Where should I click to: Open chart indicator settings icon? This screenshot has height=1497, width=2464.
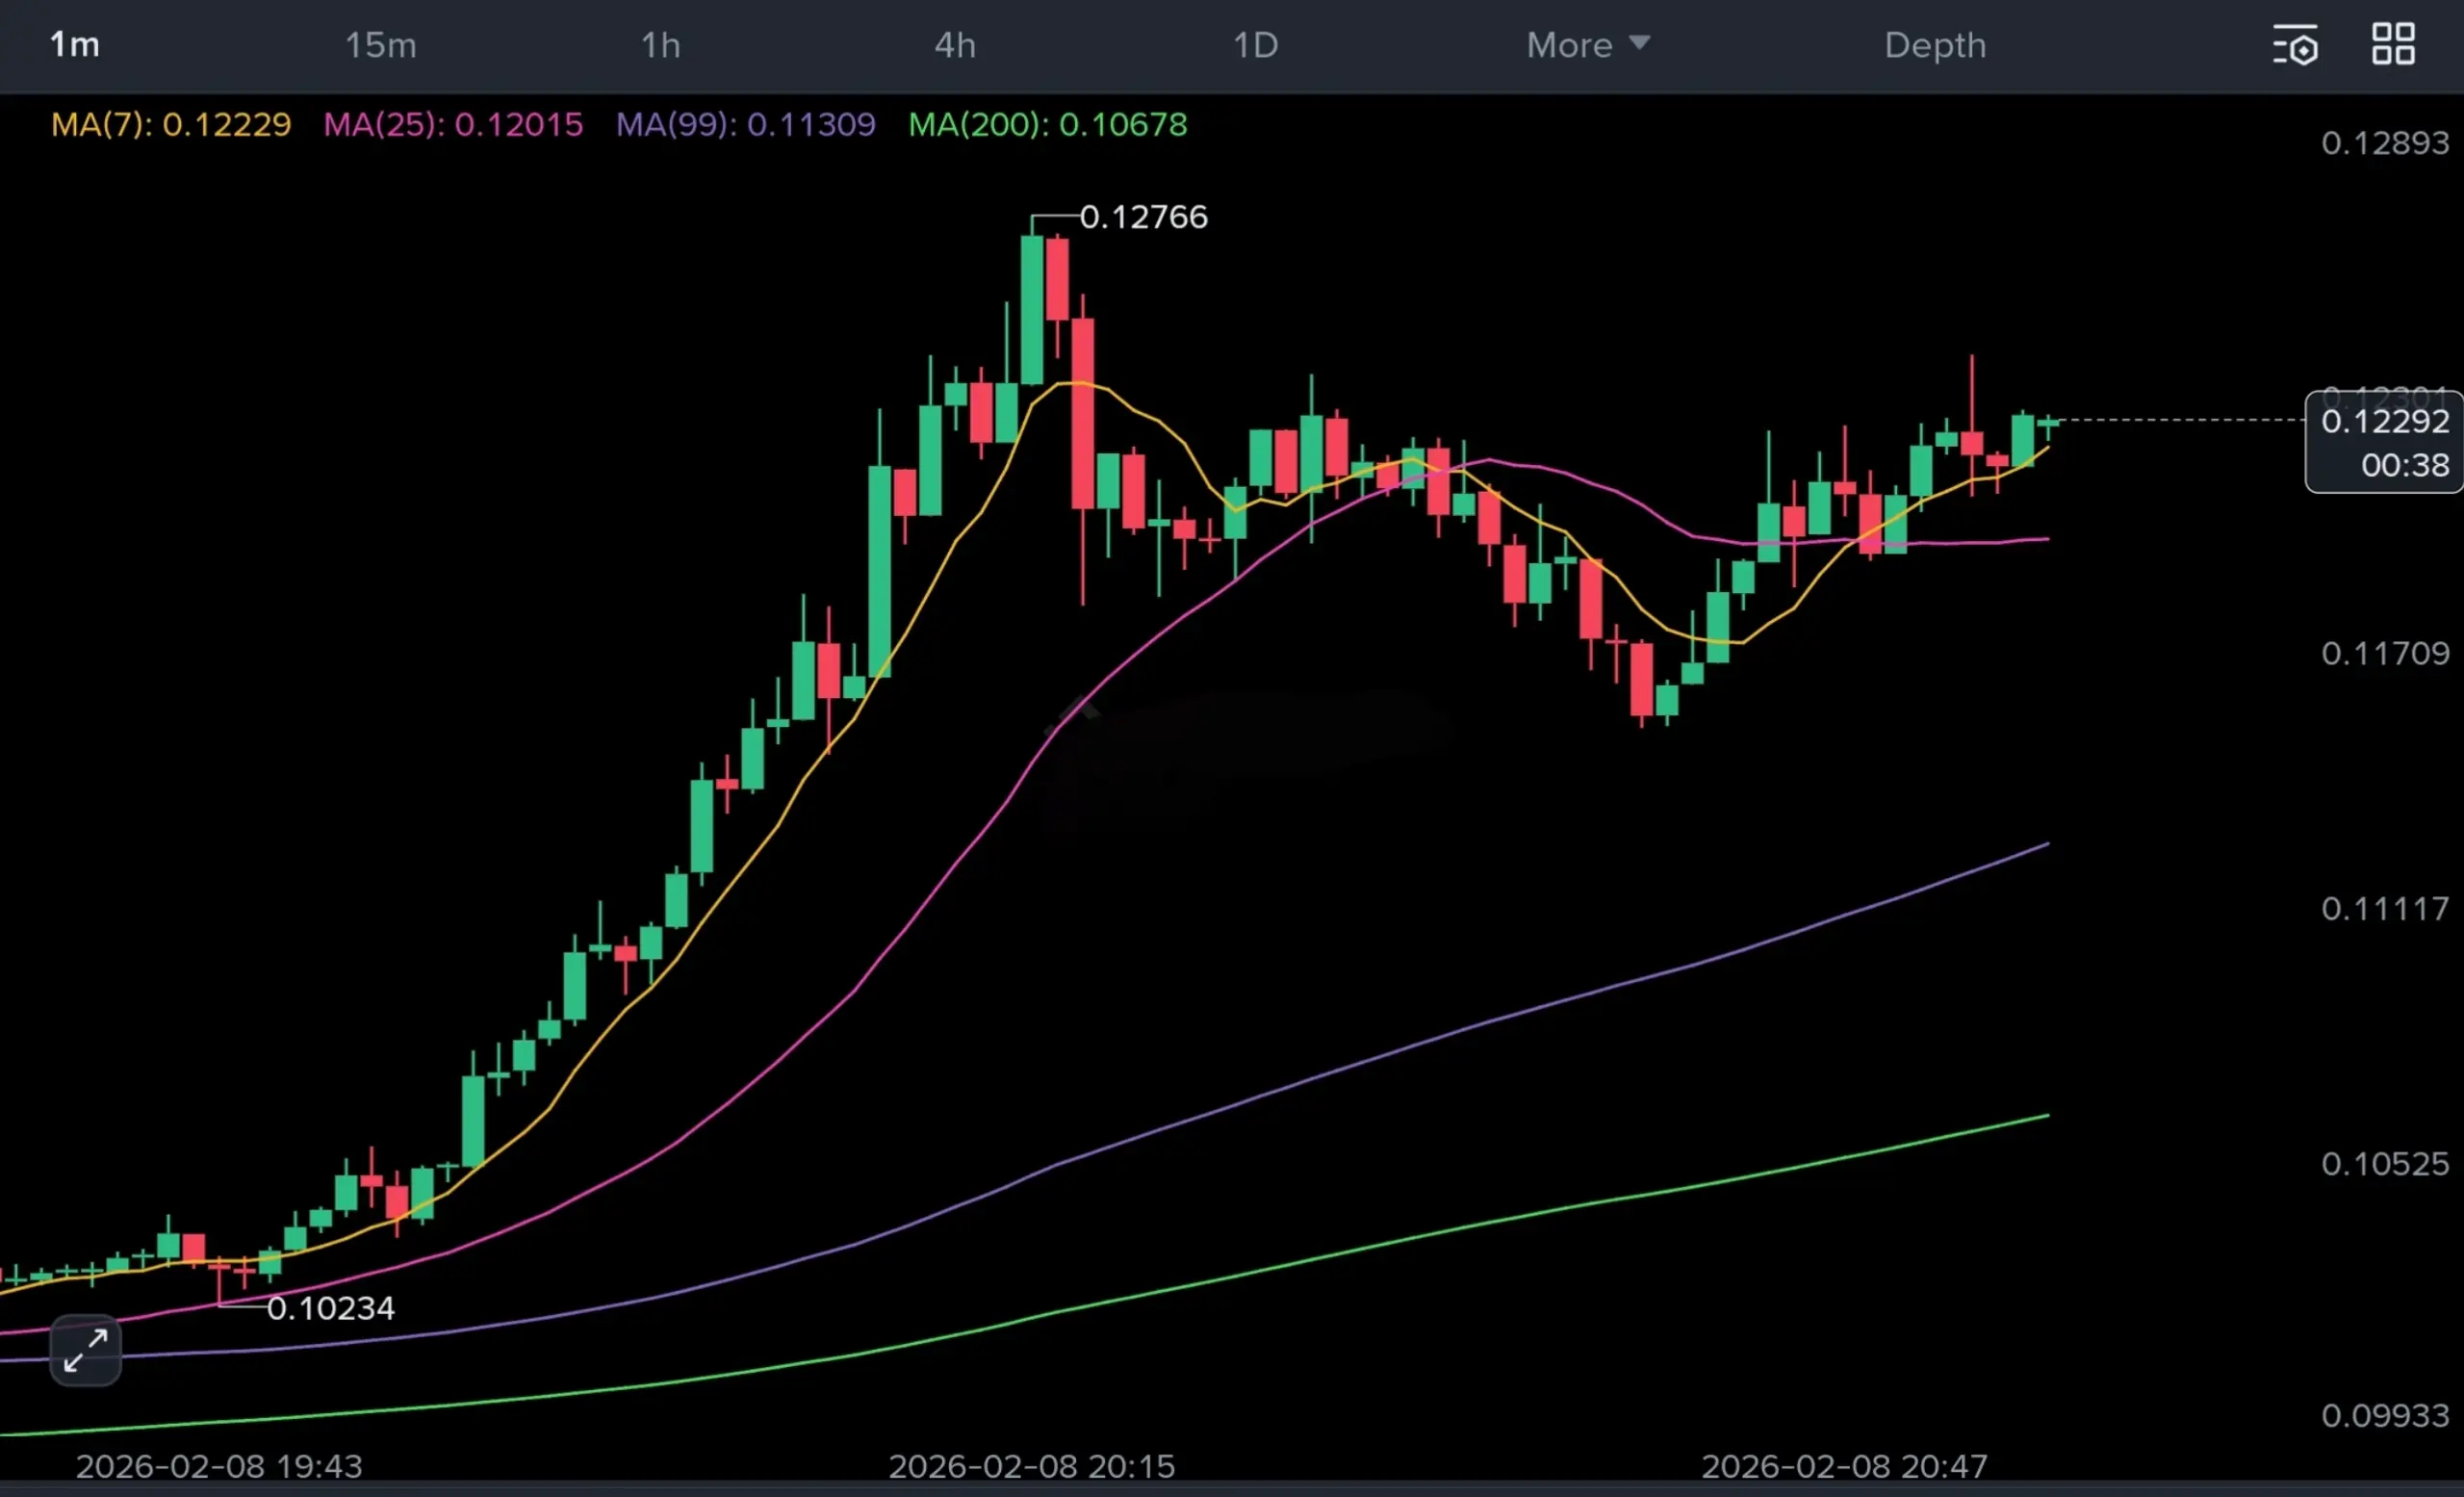pos(2295,46)
